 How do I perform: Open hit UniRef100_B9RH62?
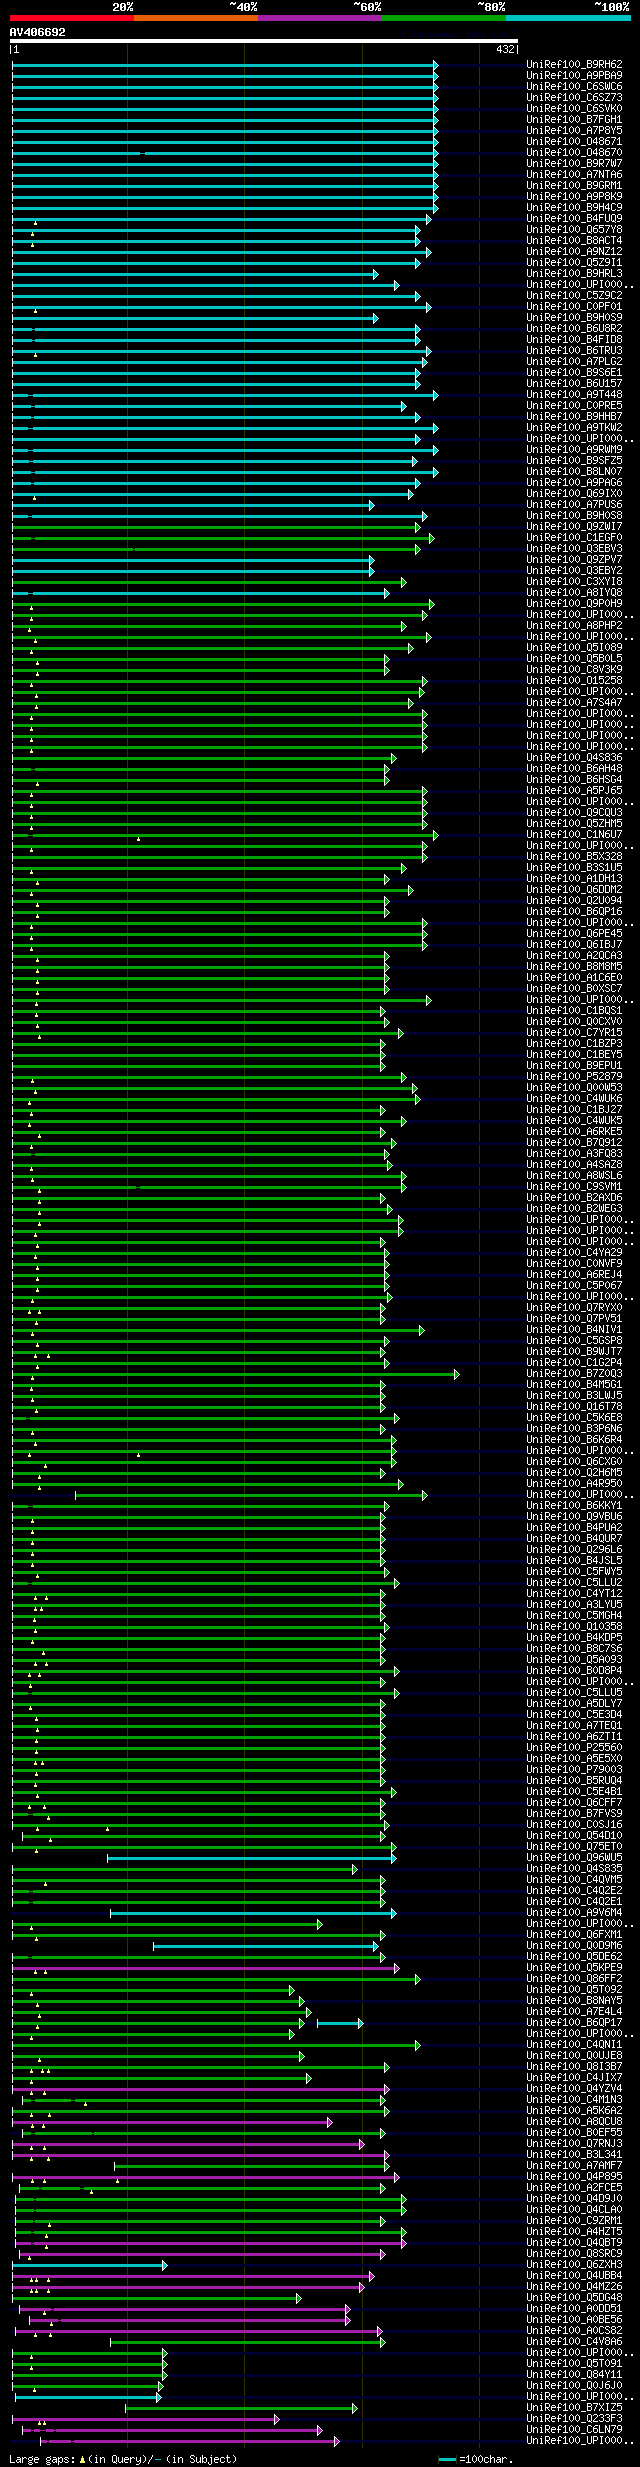click(x=574, y=65)
